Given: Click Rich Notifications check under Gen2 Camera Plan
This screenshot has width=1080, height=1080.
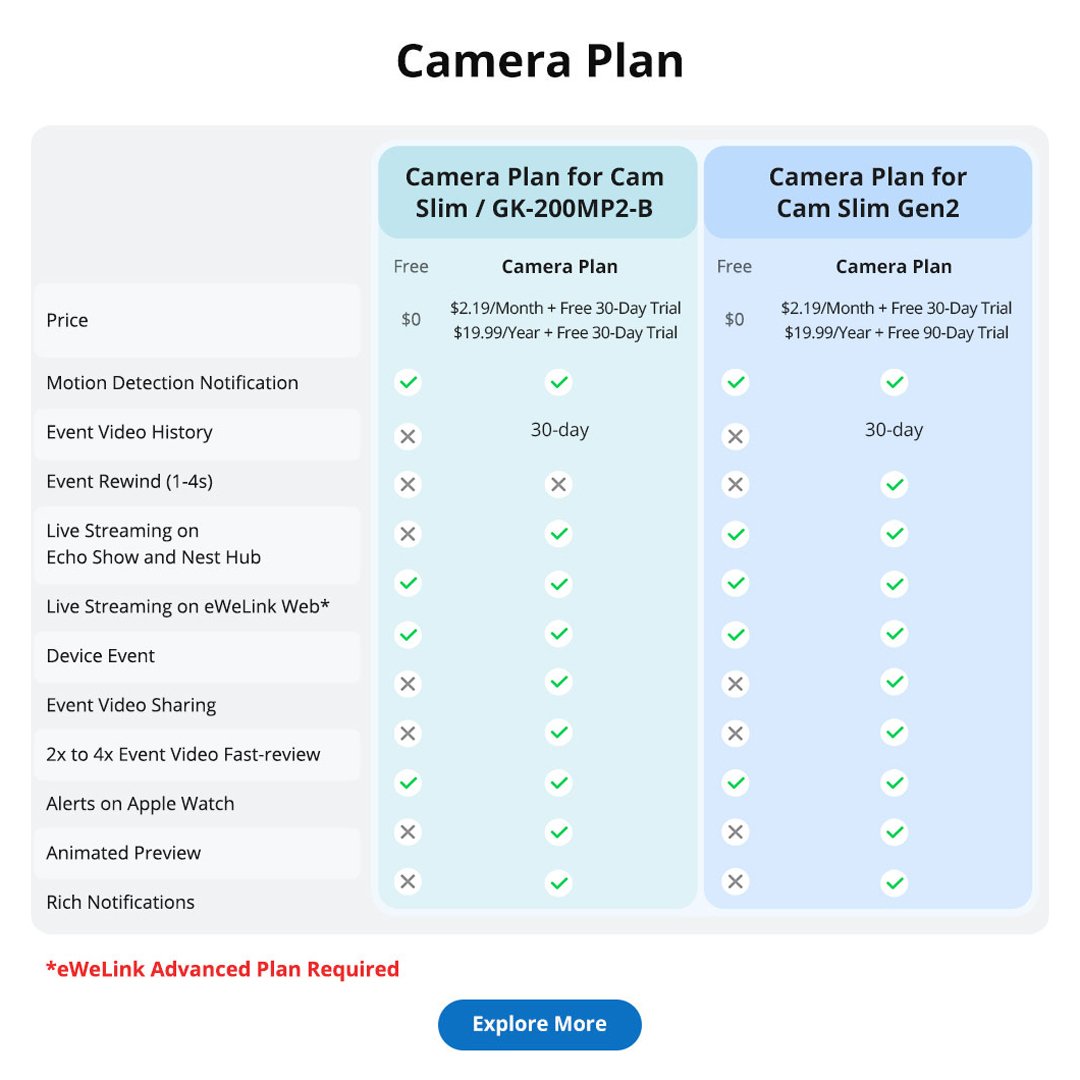Looking at the screenshot, I should point(894,882).
